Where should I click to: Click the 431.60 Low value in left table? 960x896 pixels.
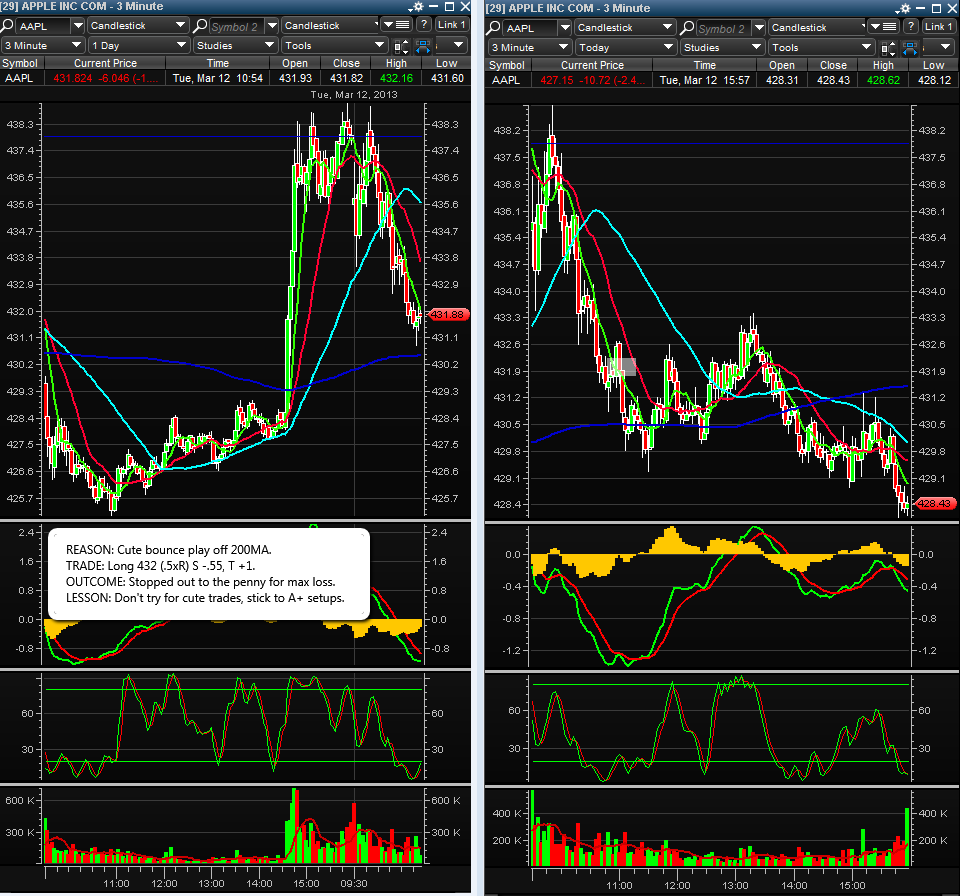click(x=447, y=78)
